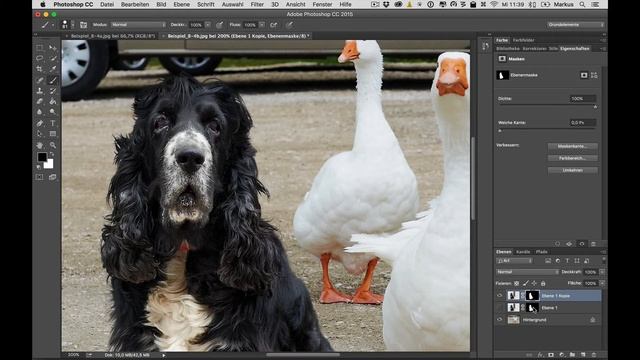Open the Ebene menu
Screen dimensions: 640x360
click(x=181, y=4)
